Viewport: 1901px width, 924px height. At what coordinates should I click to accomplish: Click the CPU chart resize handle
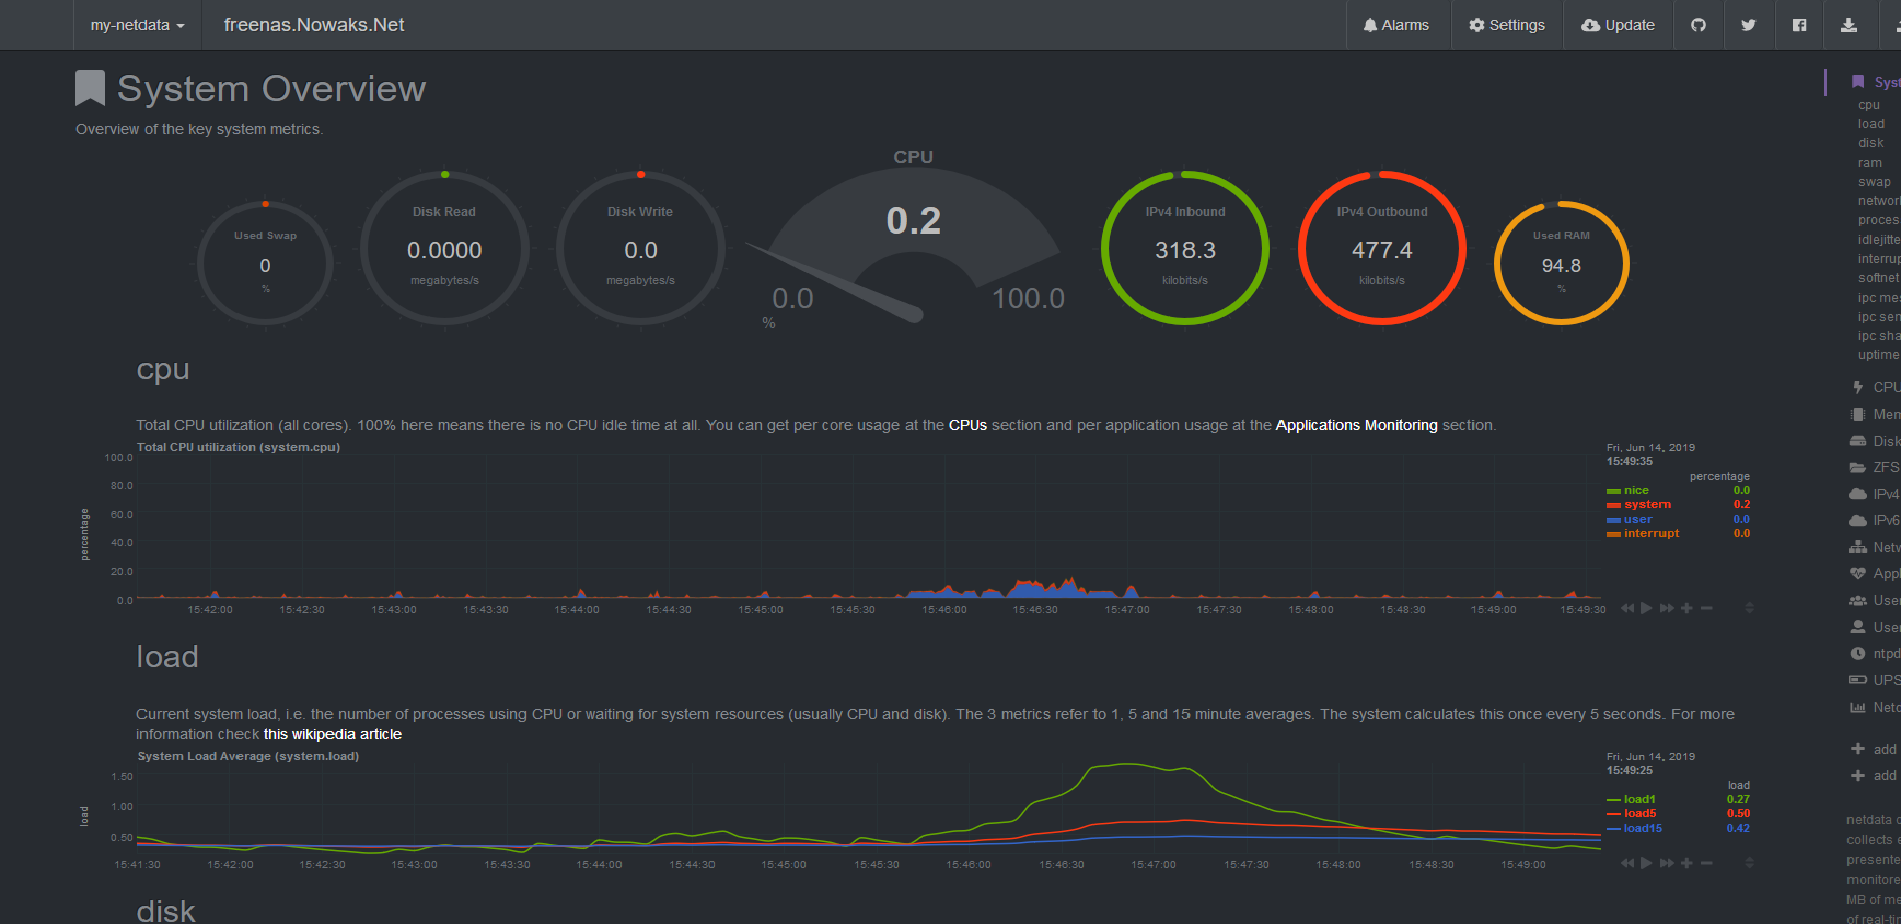(1749, 608)
